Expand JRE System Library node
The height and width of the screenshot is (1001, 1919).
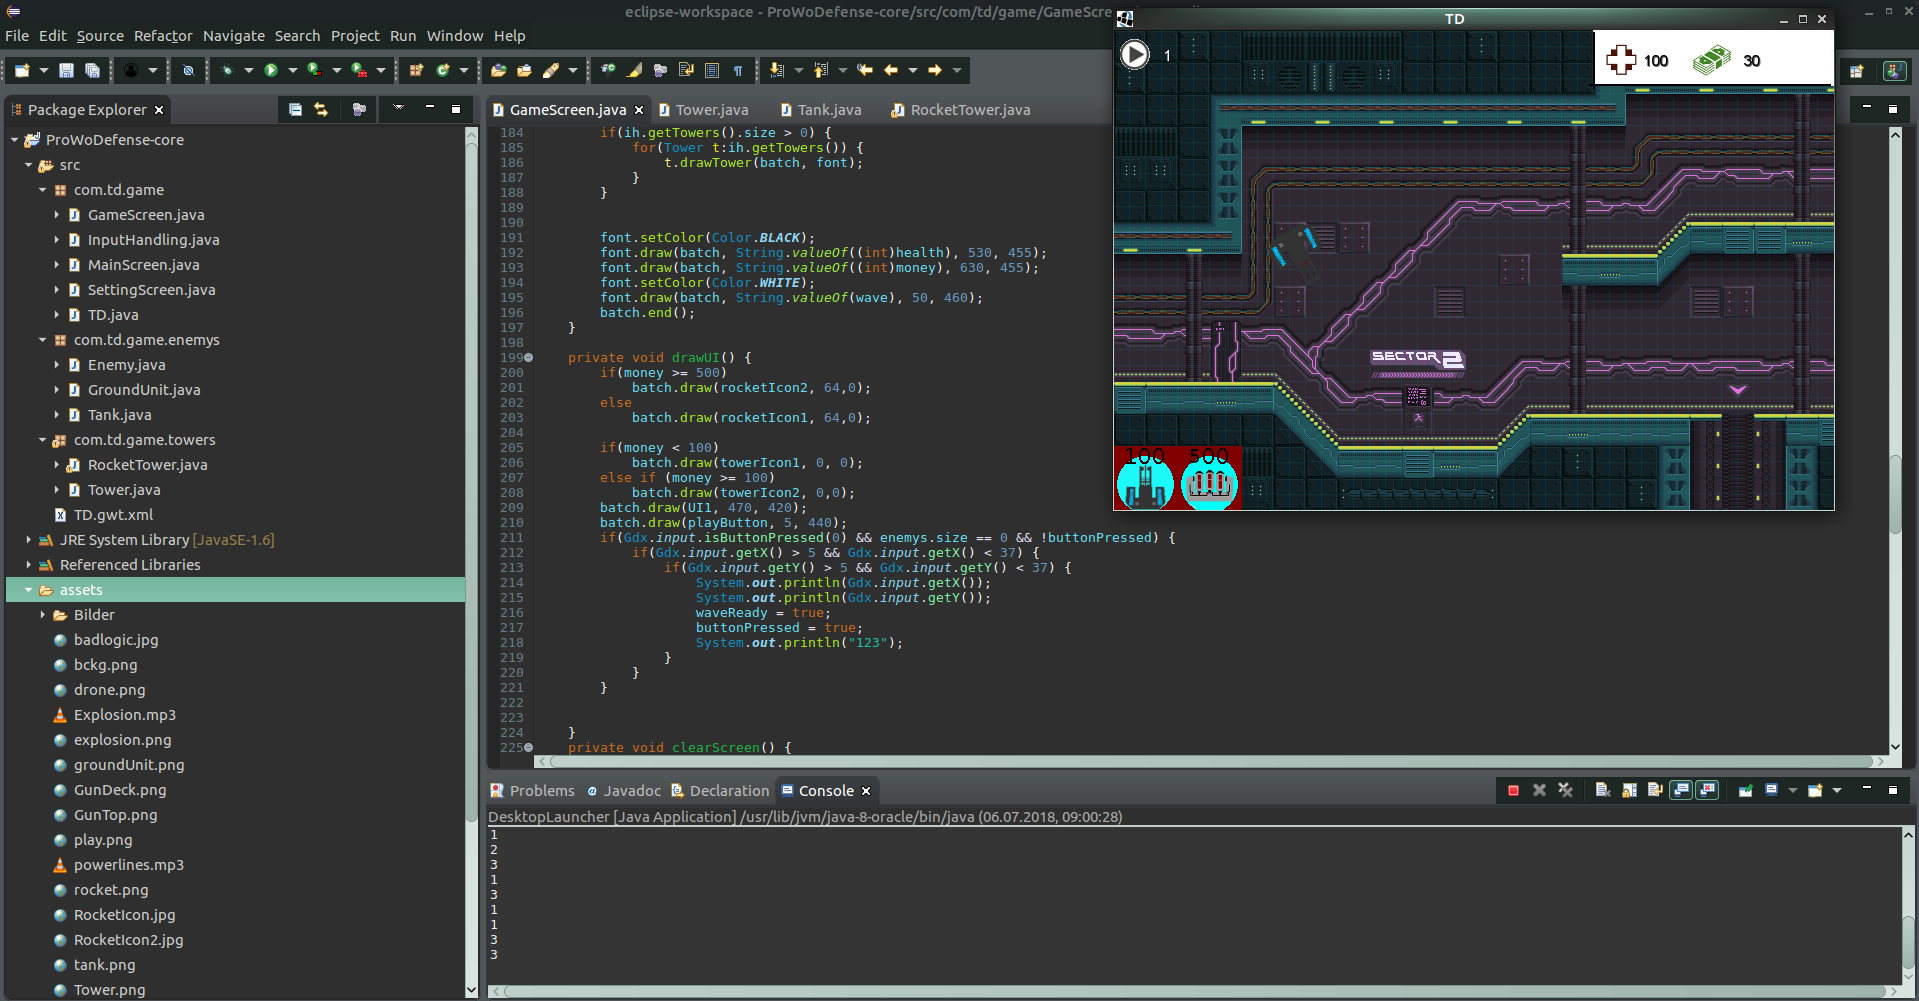tap(28, 540)
